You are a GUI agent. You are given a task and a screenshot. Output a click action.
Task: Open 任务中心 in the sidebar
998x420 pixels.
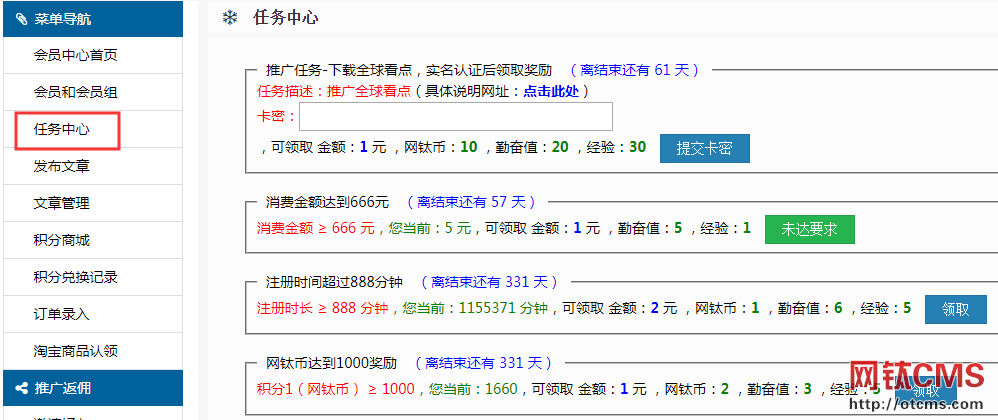tap(62, 129)
